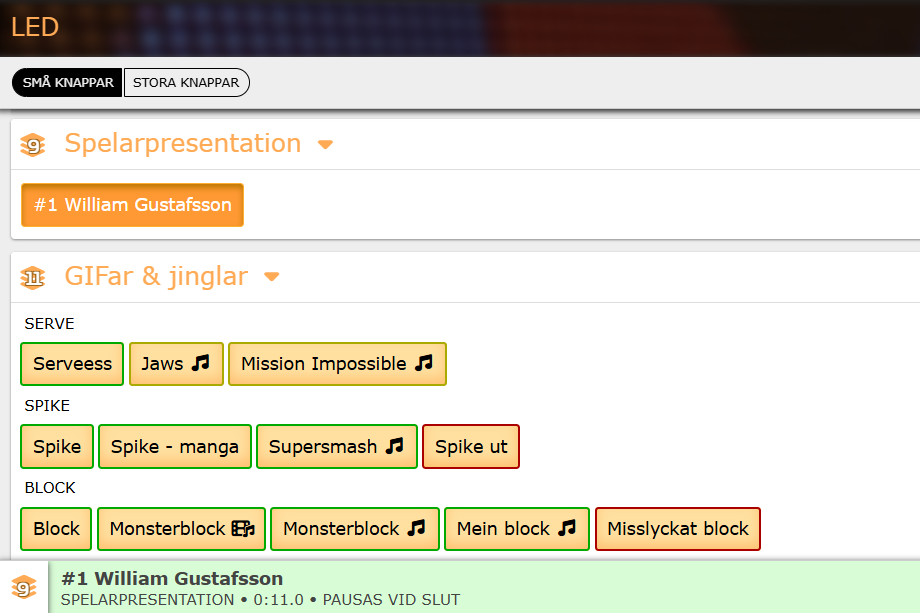Switch to Stora knappar button size

pos(186,83)
